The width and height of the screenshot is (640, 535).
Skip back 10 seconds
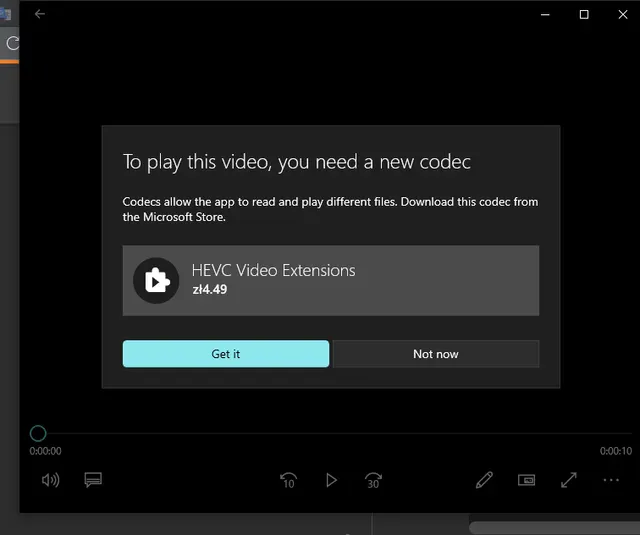[x=289, y=480]
